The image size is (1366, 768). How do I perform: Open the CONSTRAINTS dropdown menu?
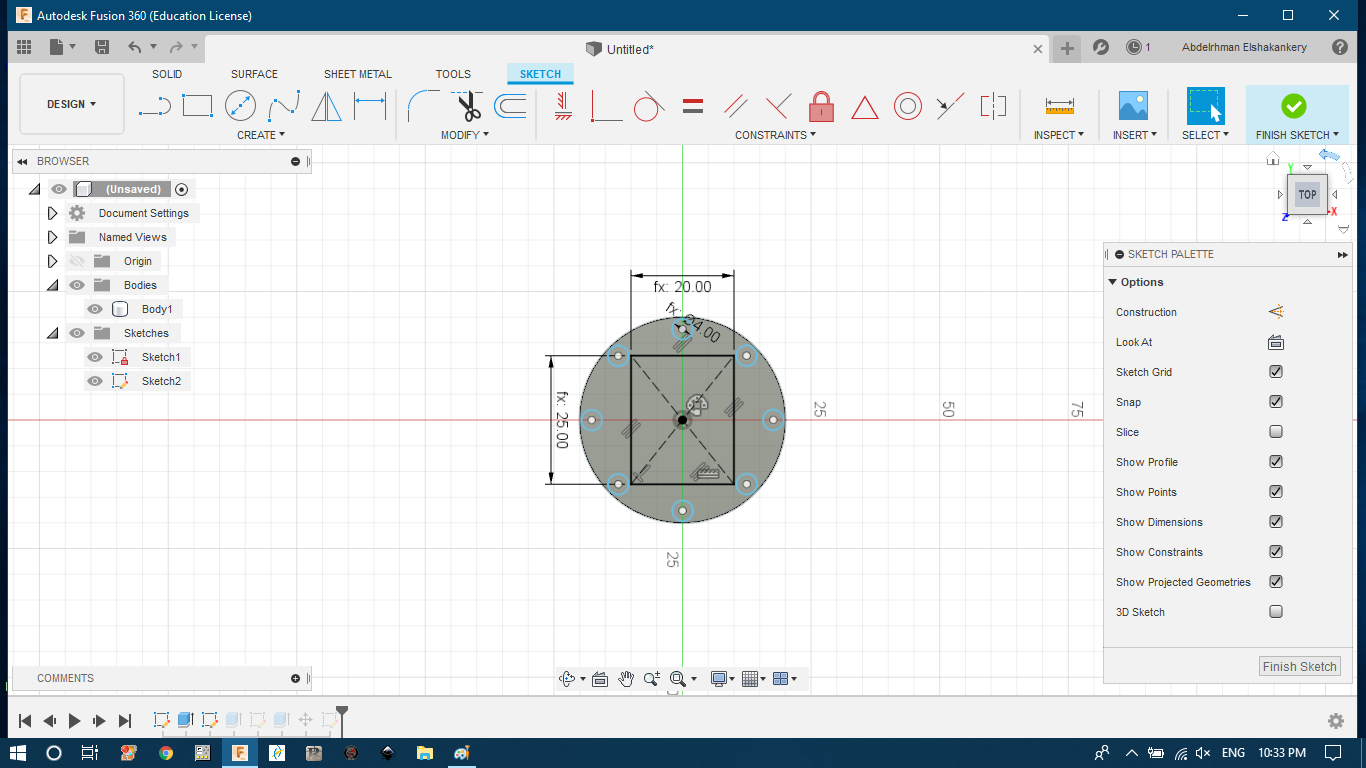tap(776, 135)
